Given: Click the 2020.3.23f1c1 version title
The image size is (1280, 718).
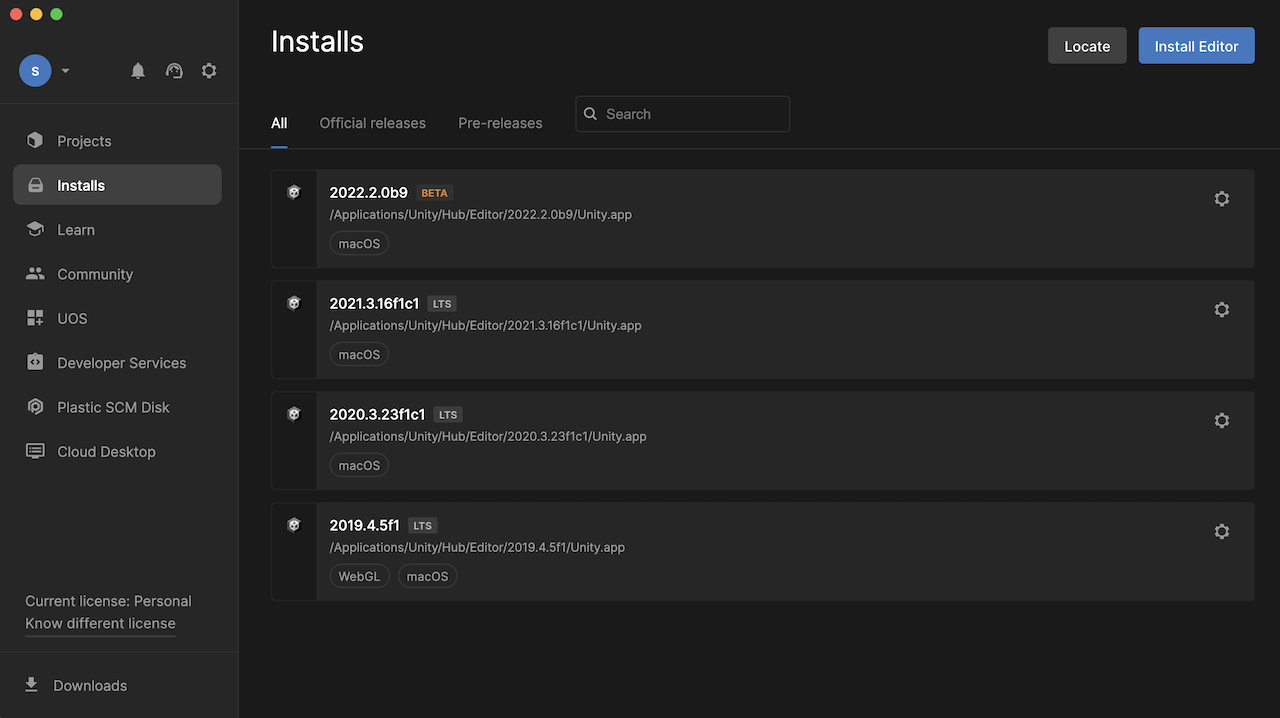Looking at the screenshot, I should 377,414.
